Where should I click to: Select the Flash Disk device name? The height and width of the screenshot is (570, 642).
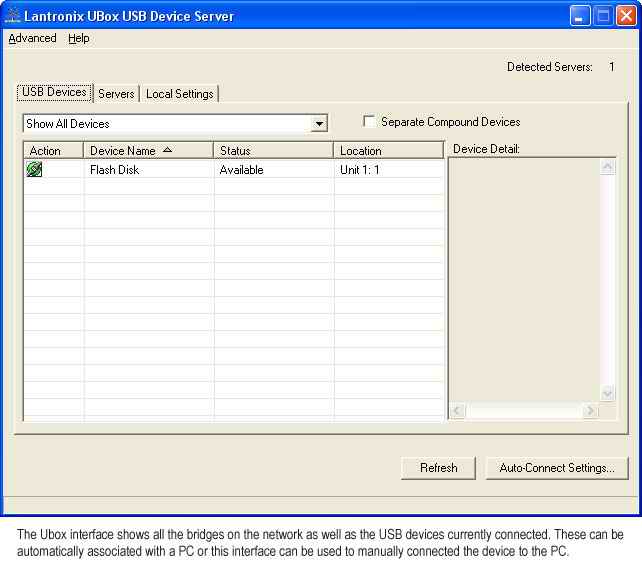pyautogui.click(x=114, y=170)
